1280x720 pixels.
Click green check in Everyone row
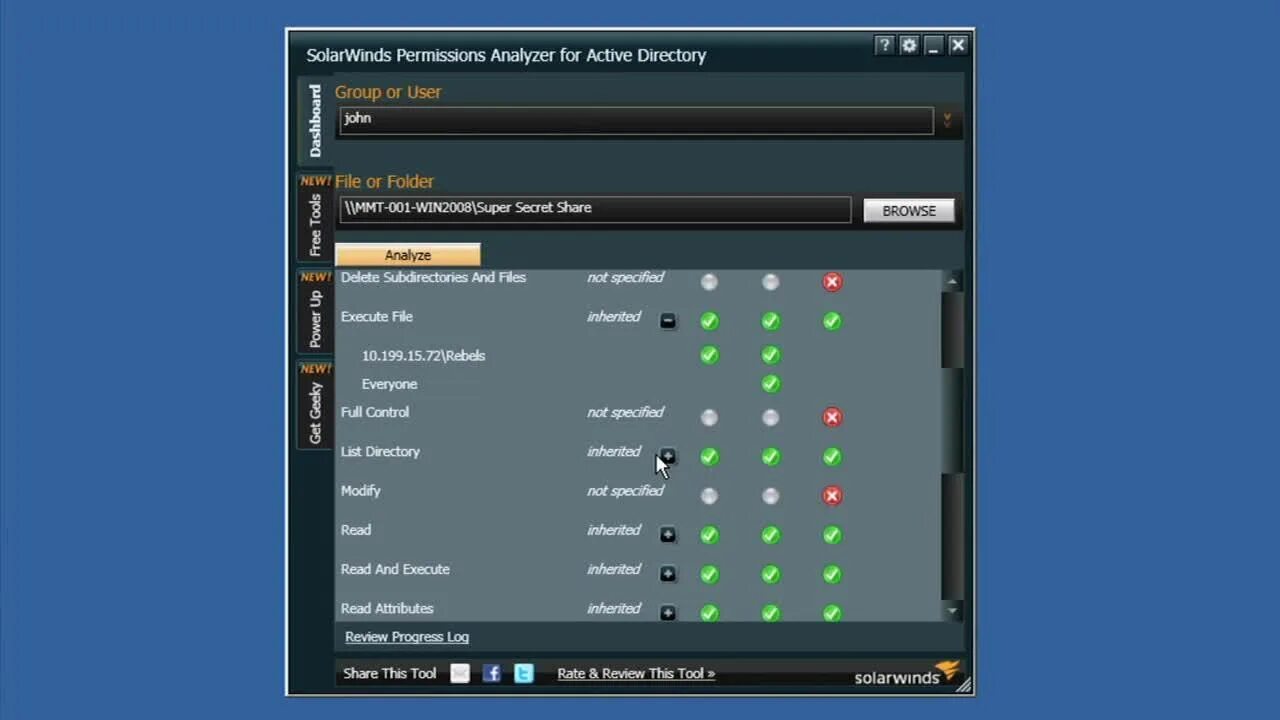click(x=770, y=383)
